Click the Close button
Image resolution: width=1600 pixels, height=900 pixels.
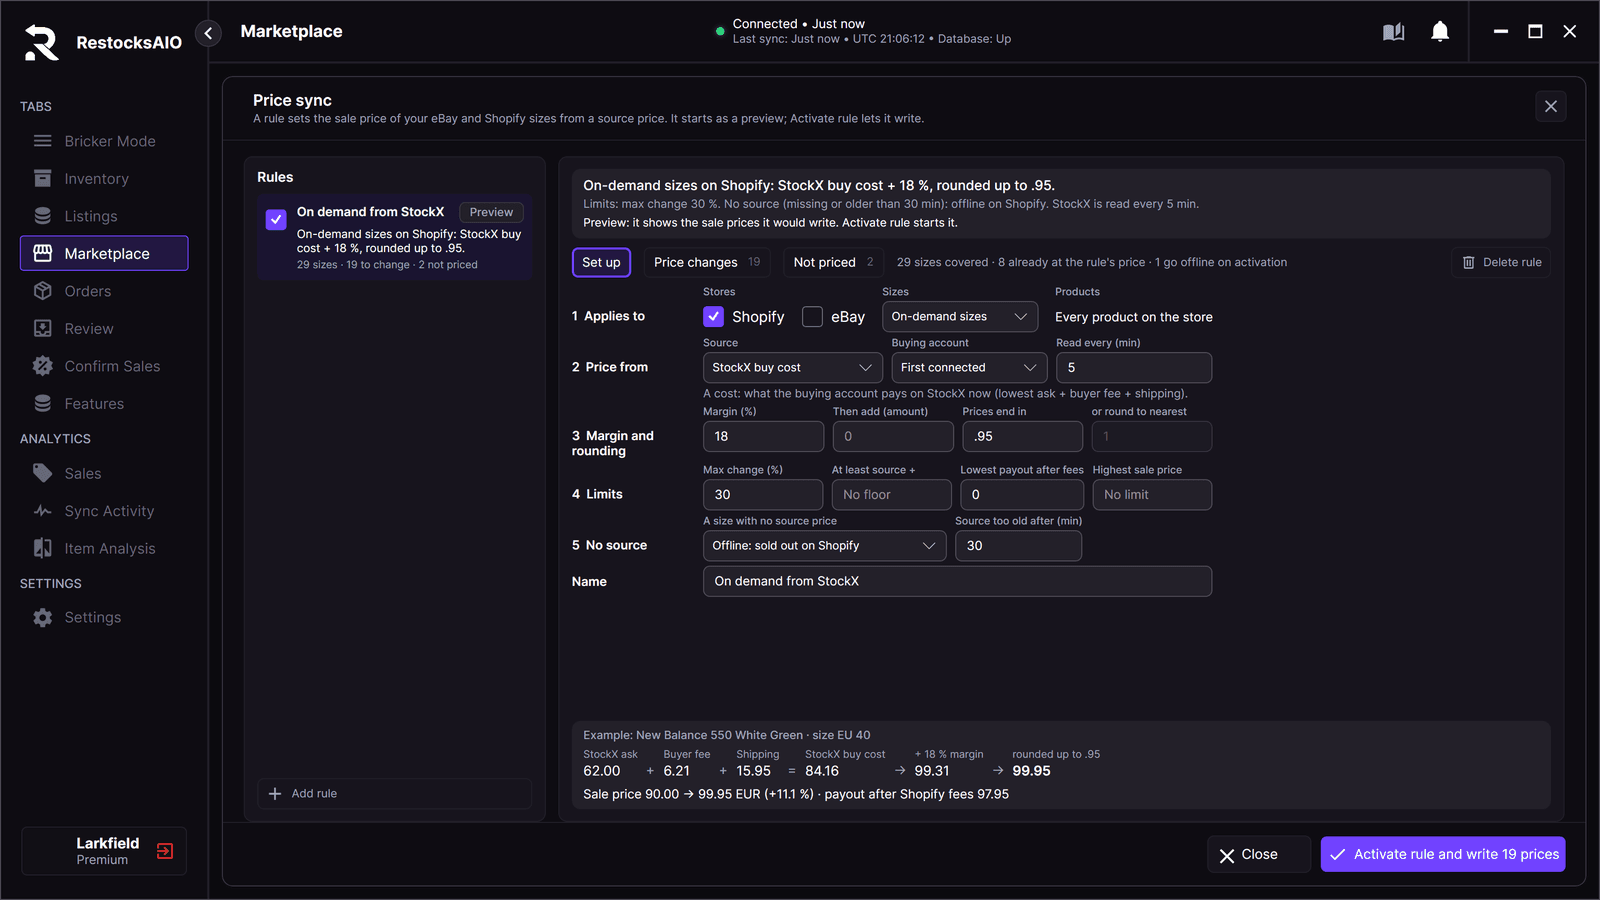pyautogui.click(x=1258, y=855)
